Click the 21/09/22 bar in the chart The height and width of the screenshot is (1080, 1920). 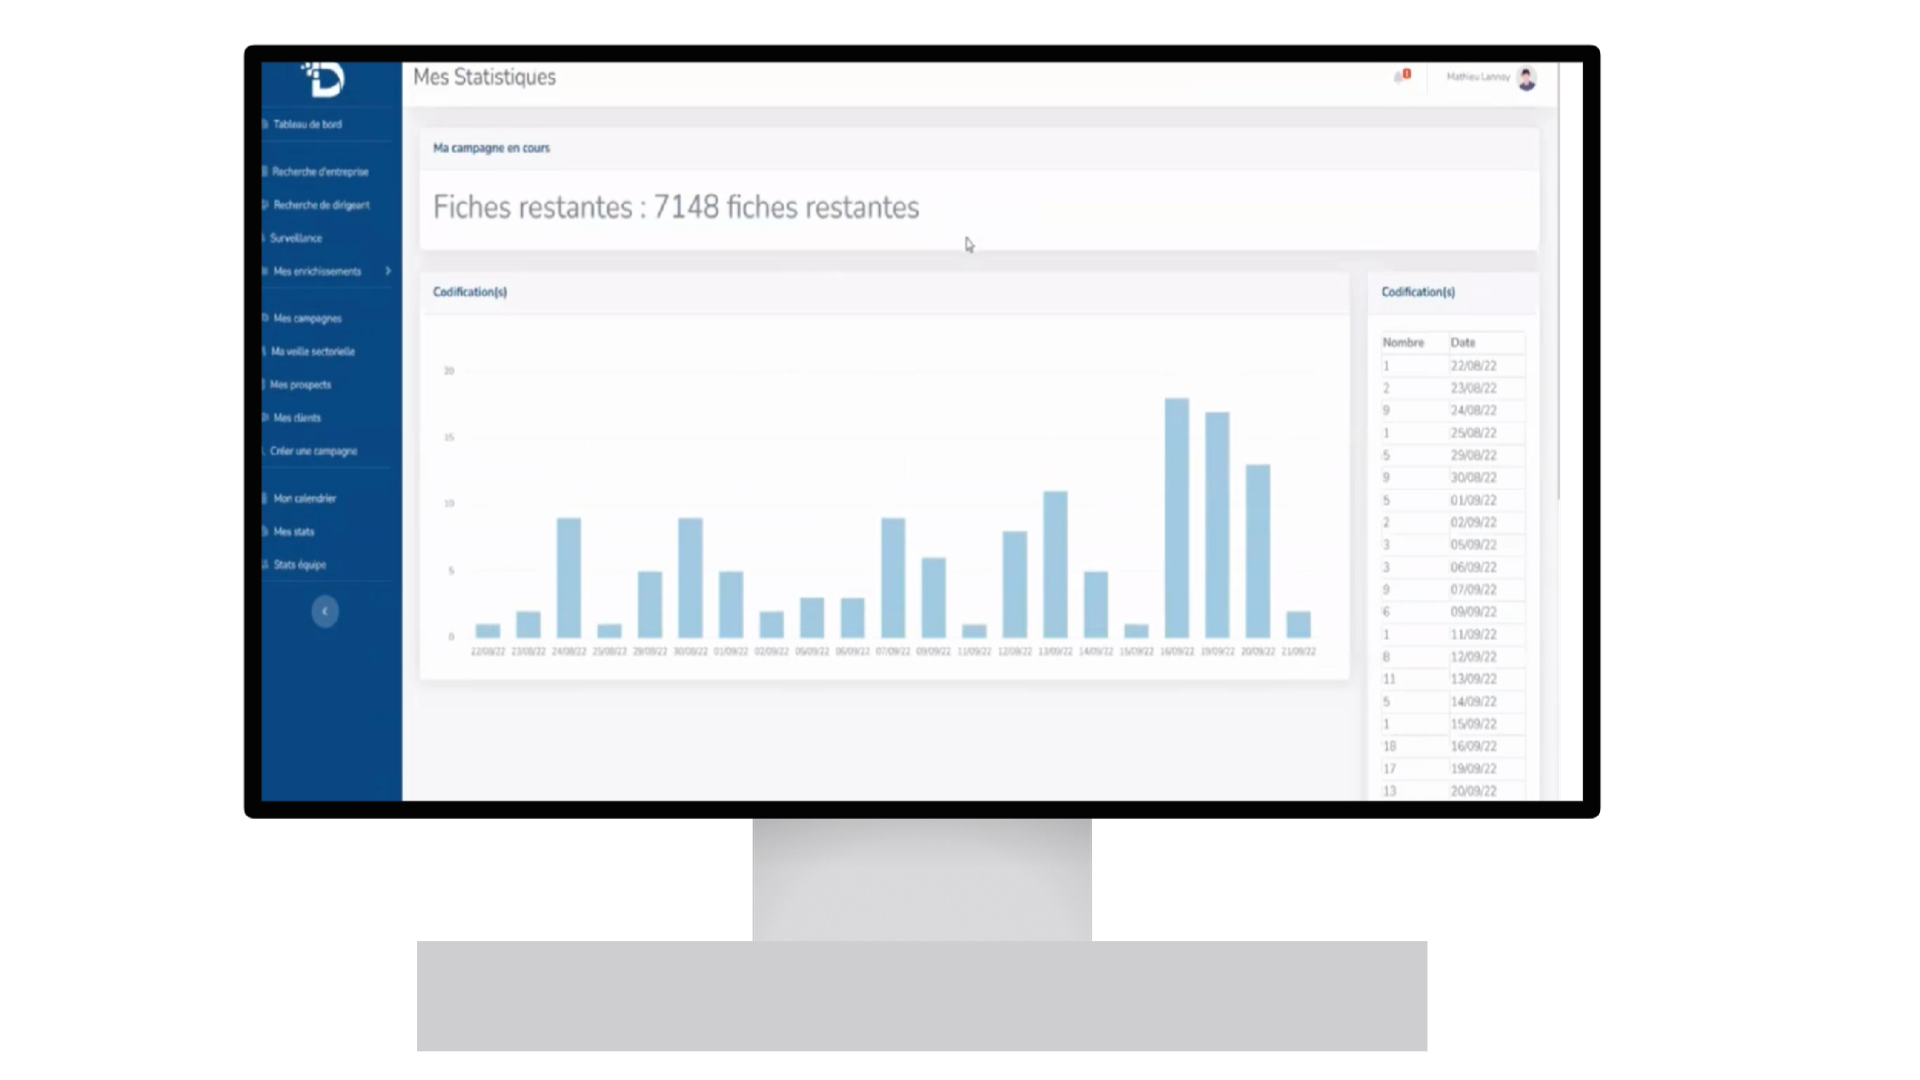tap(1298, 625)
